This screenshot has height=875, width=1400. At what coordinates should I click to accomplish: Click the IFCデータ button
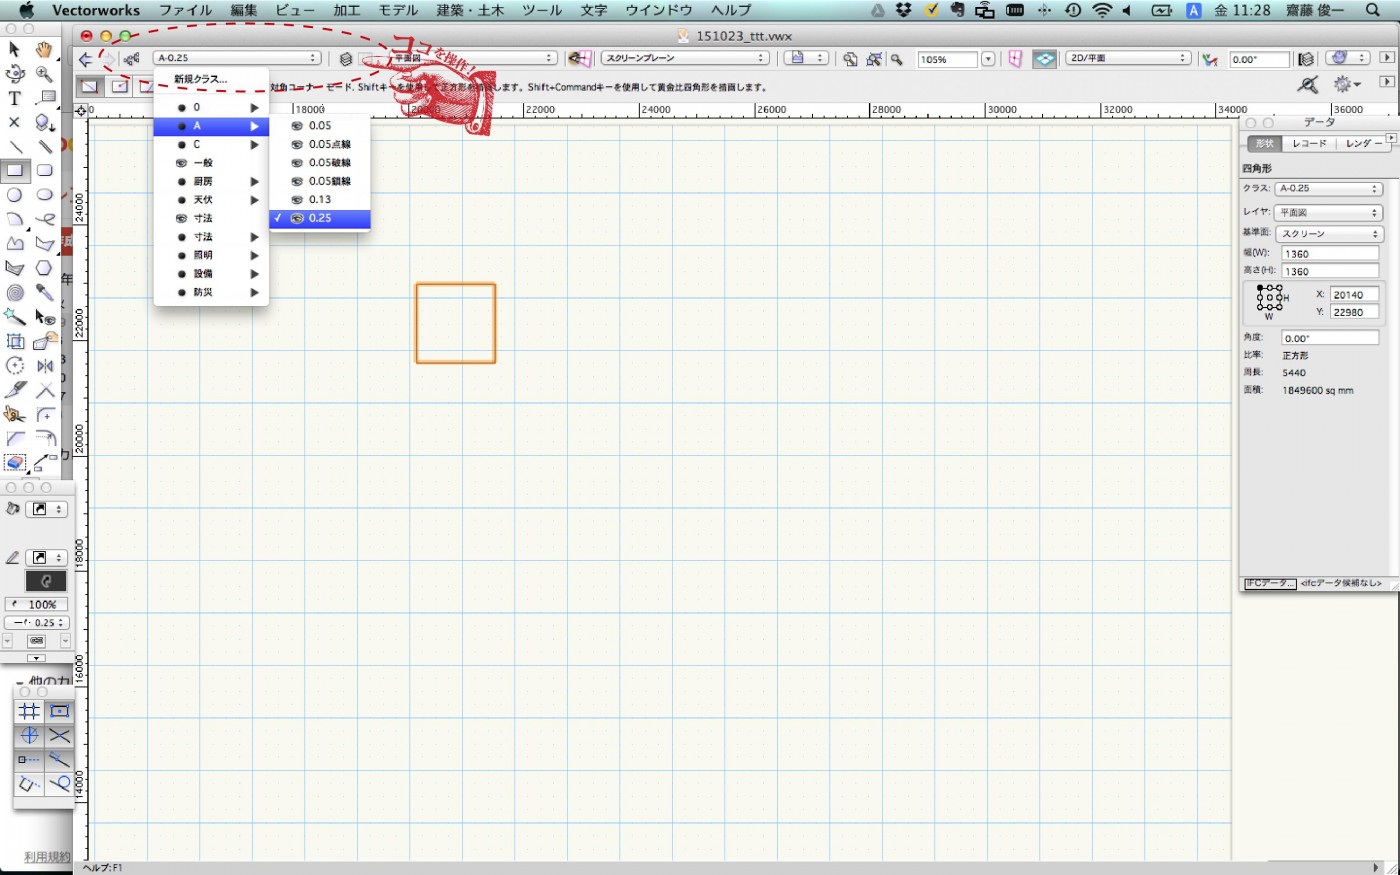tap(1269, 583)
